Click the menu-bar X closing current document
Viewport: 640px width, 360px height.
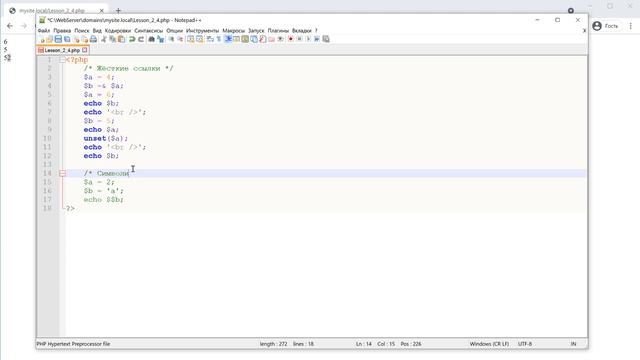[x=584, y=31]
